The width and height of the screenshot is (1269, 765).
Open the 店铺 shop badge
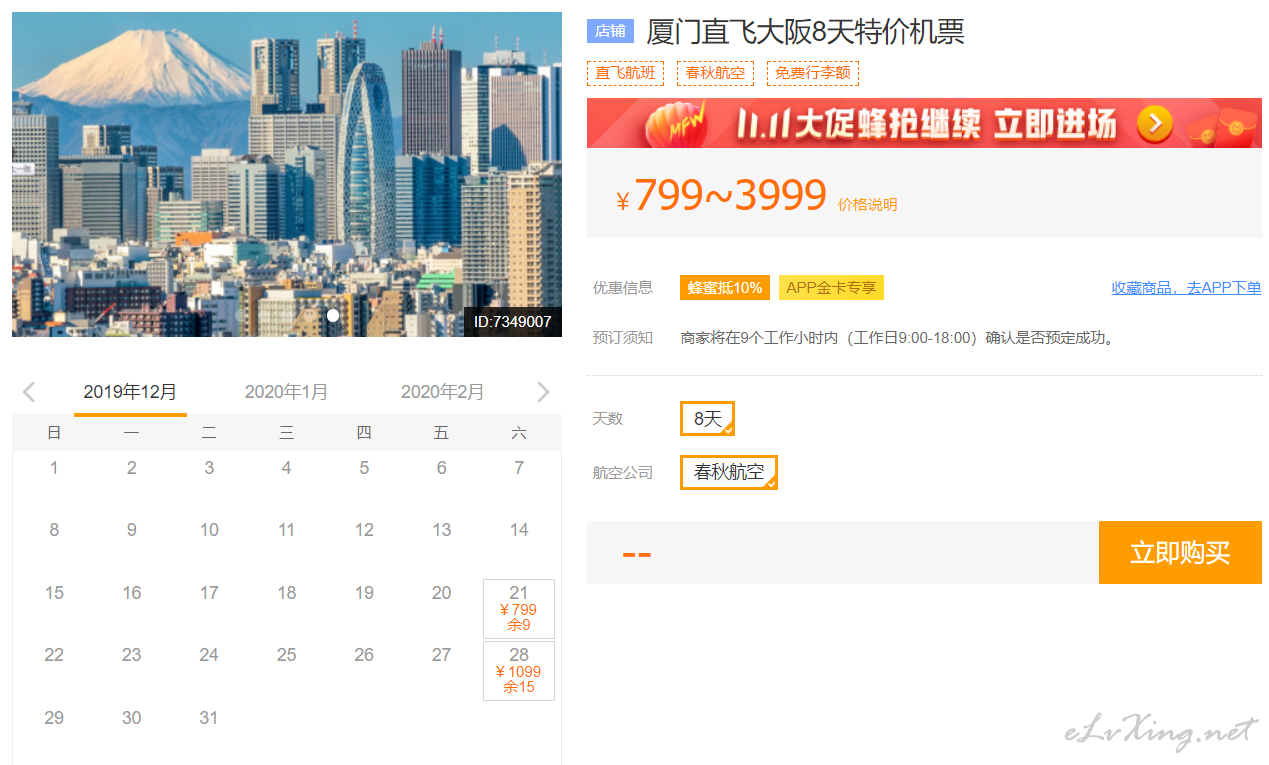pos(610,31)
